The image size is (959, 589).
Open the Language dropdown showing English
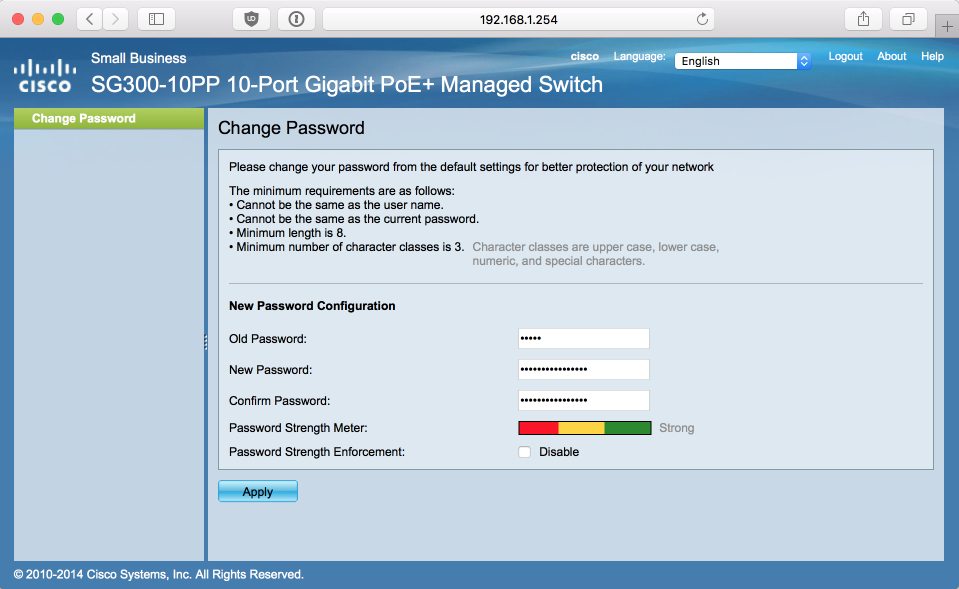coord(742,61)
